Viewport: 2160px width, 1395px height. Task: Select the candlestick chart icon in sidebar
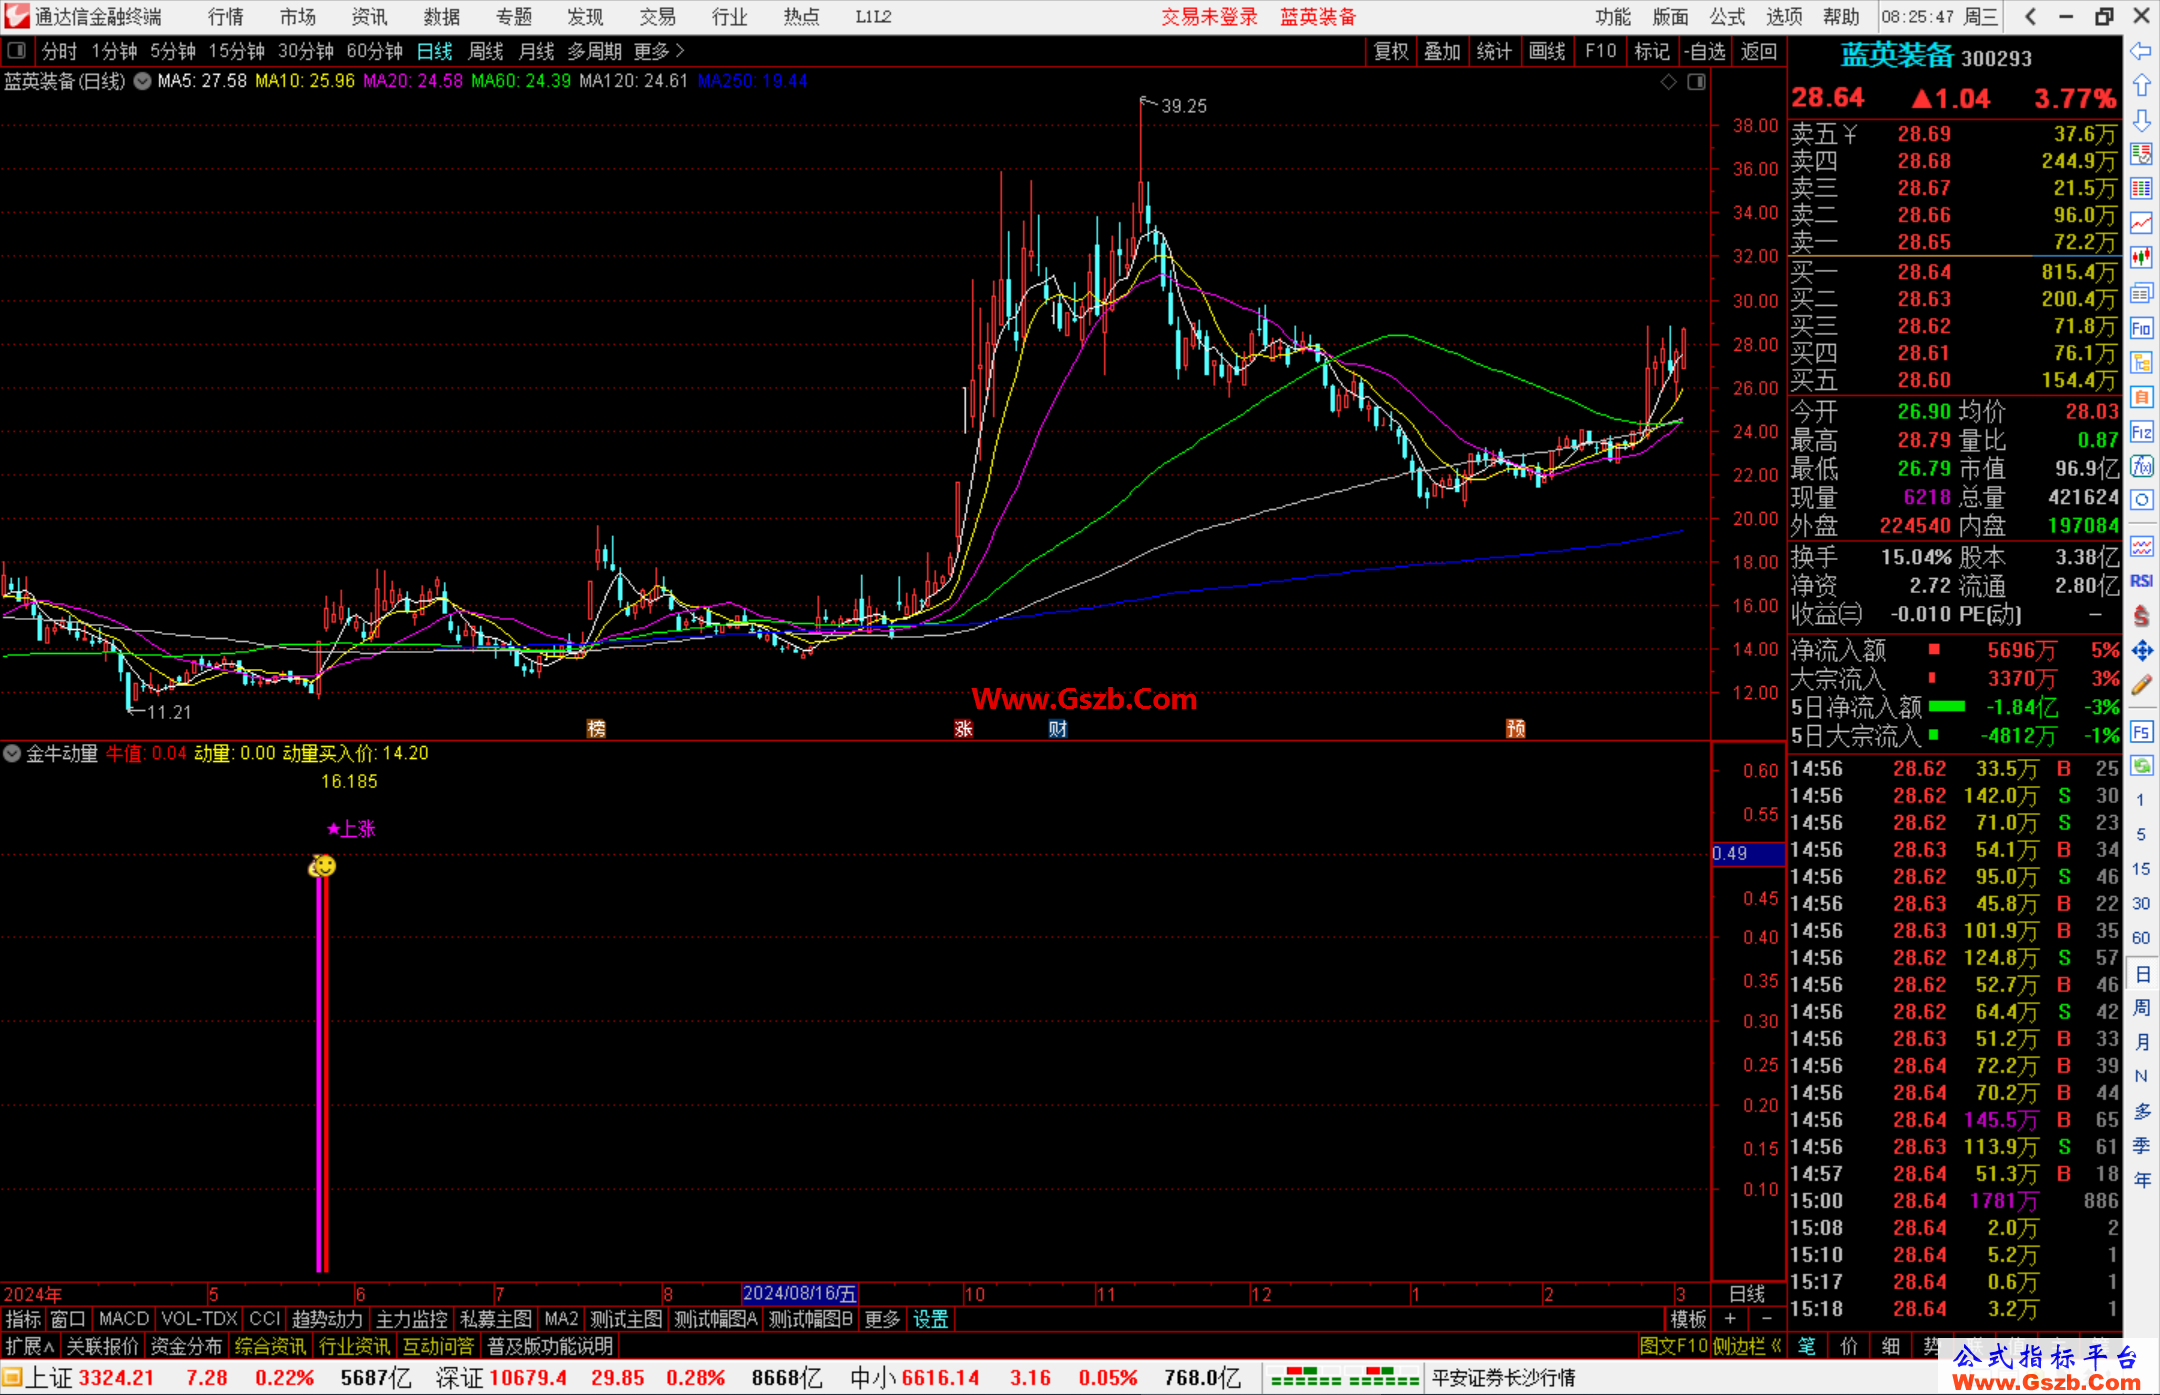tap(2141, 258)
